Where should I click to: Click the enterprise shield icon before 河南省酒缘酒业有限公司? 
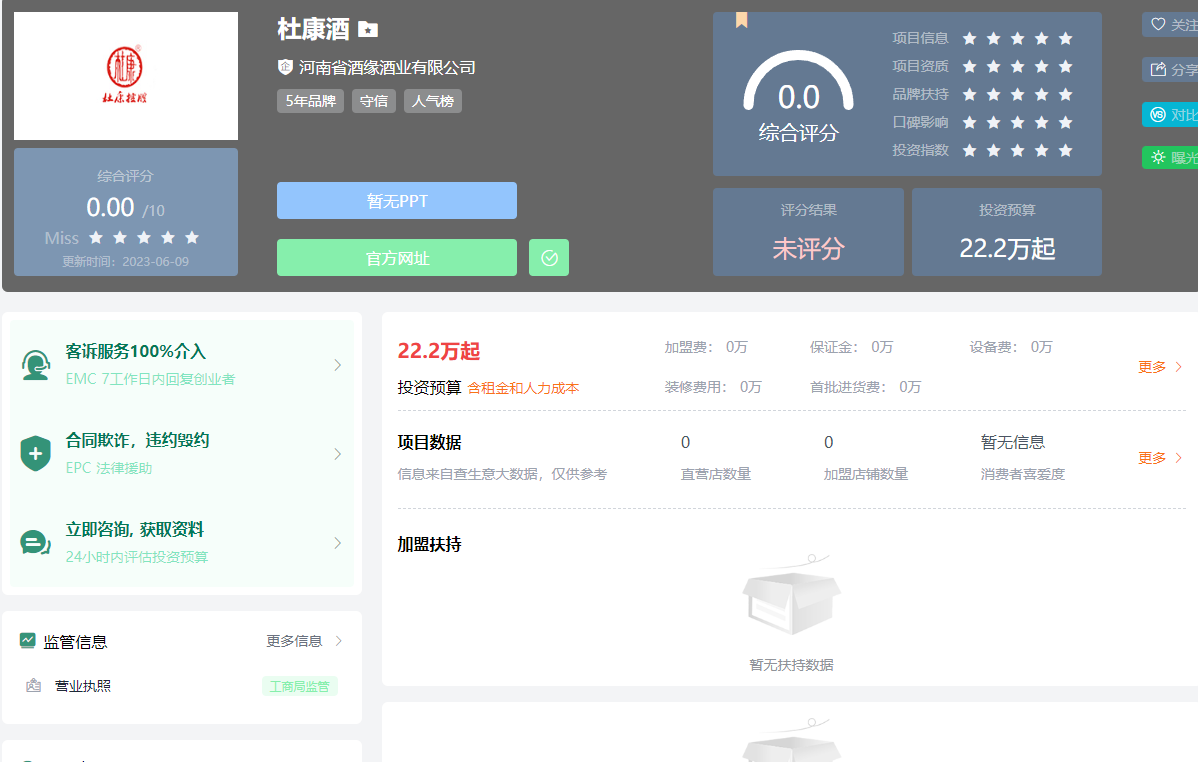pos(285,67)
